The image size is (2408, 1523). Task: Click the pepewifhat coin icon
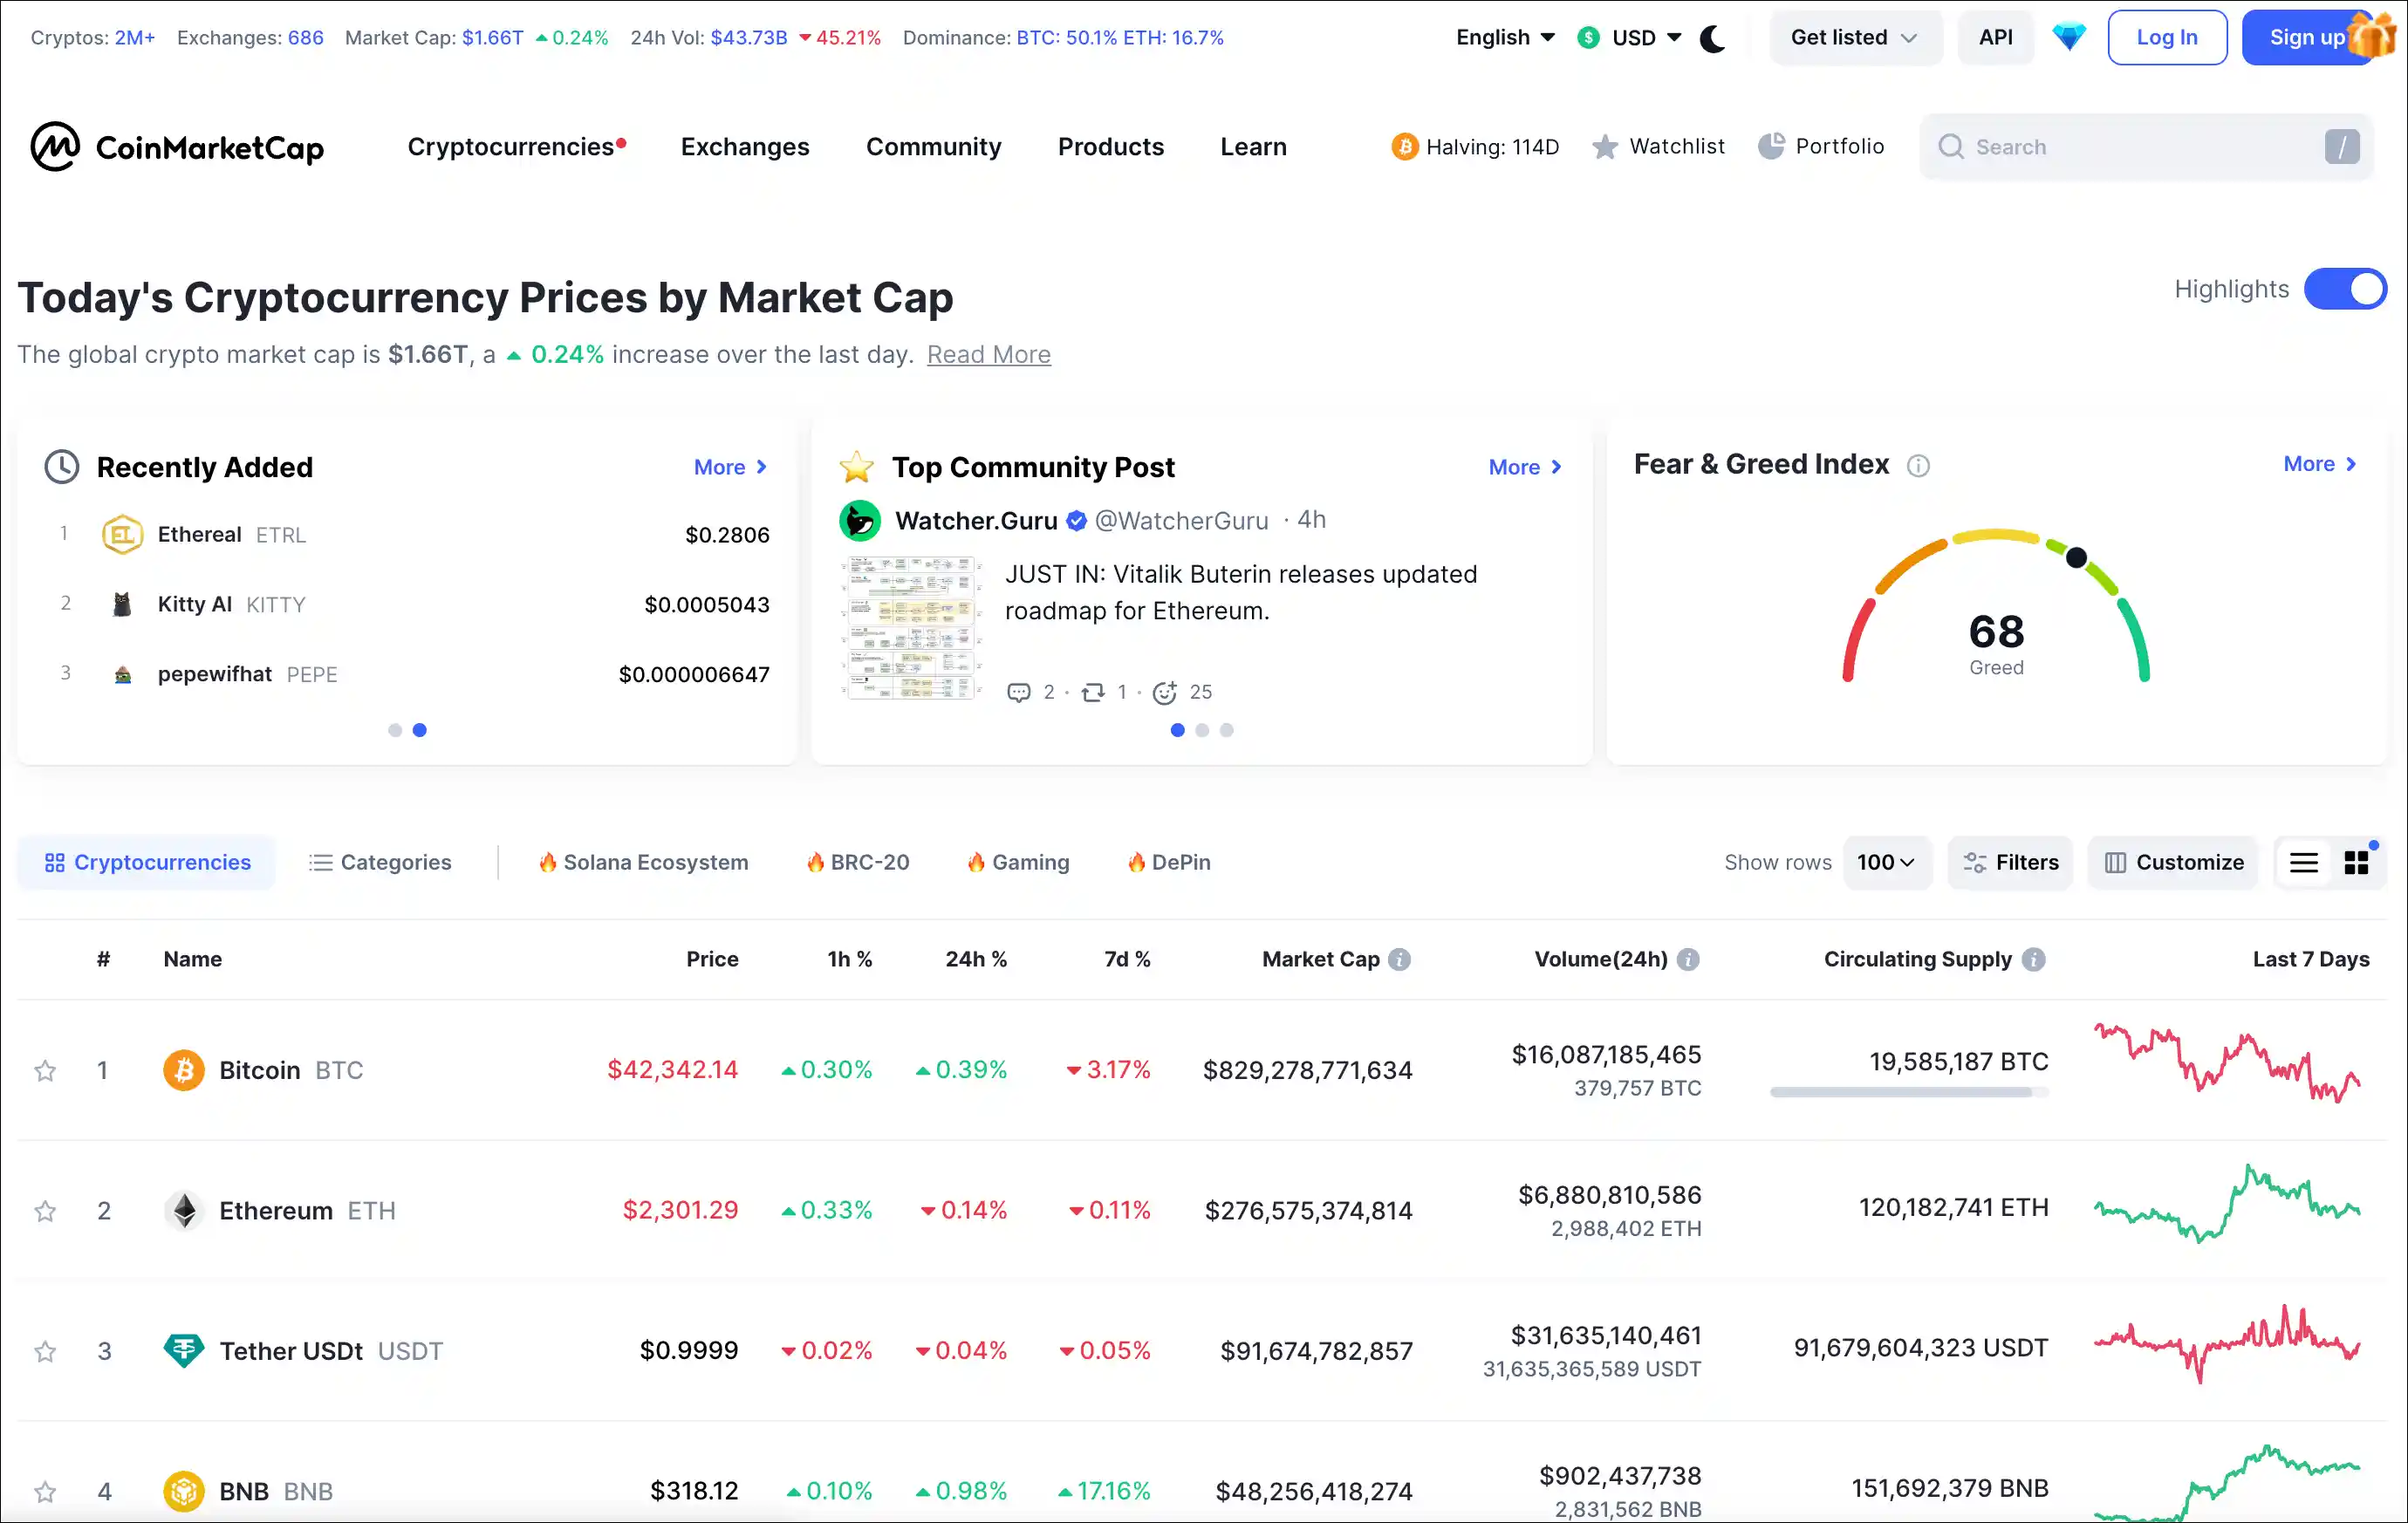pos(122,674)
